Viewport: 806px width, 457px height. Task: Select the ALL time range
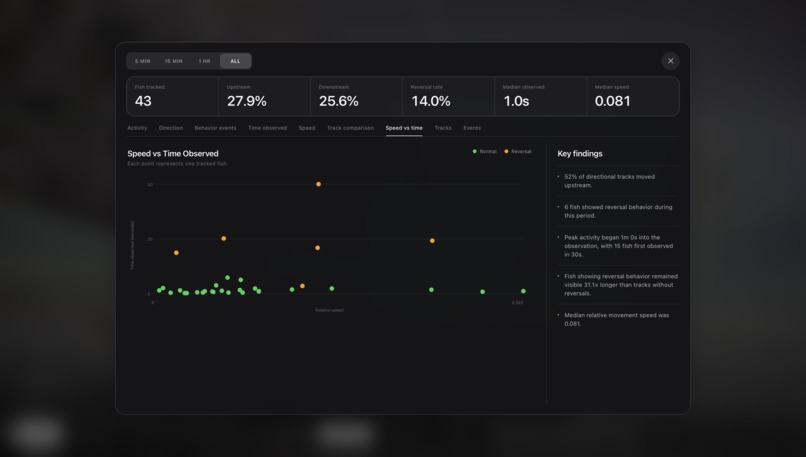point(235,61)
